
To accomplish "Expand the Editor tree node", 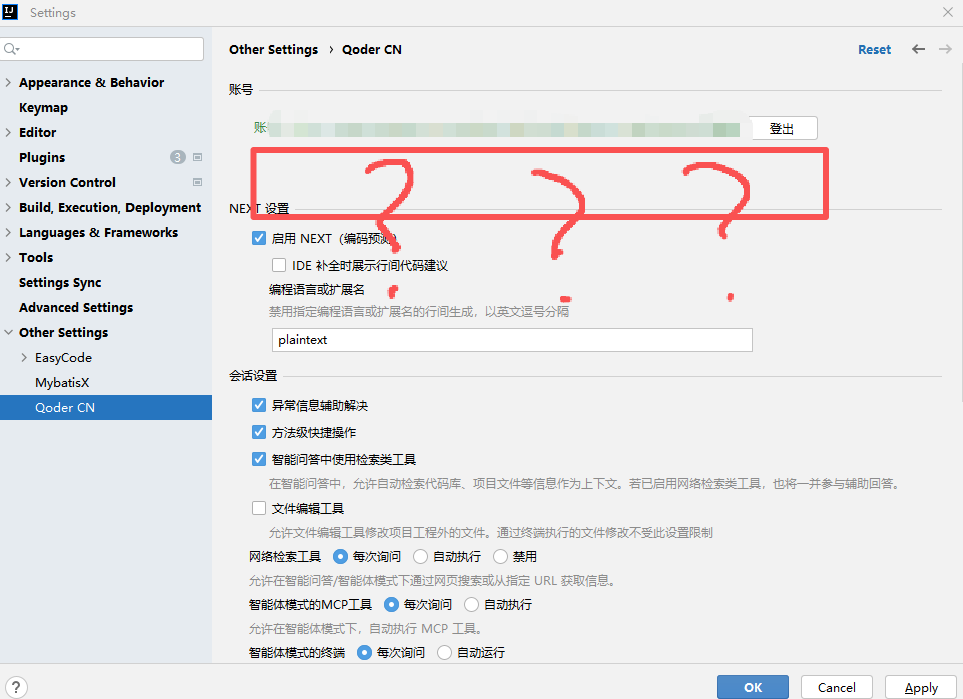I will [8, 132].
